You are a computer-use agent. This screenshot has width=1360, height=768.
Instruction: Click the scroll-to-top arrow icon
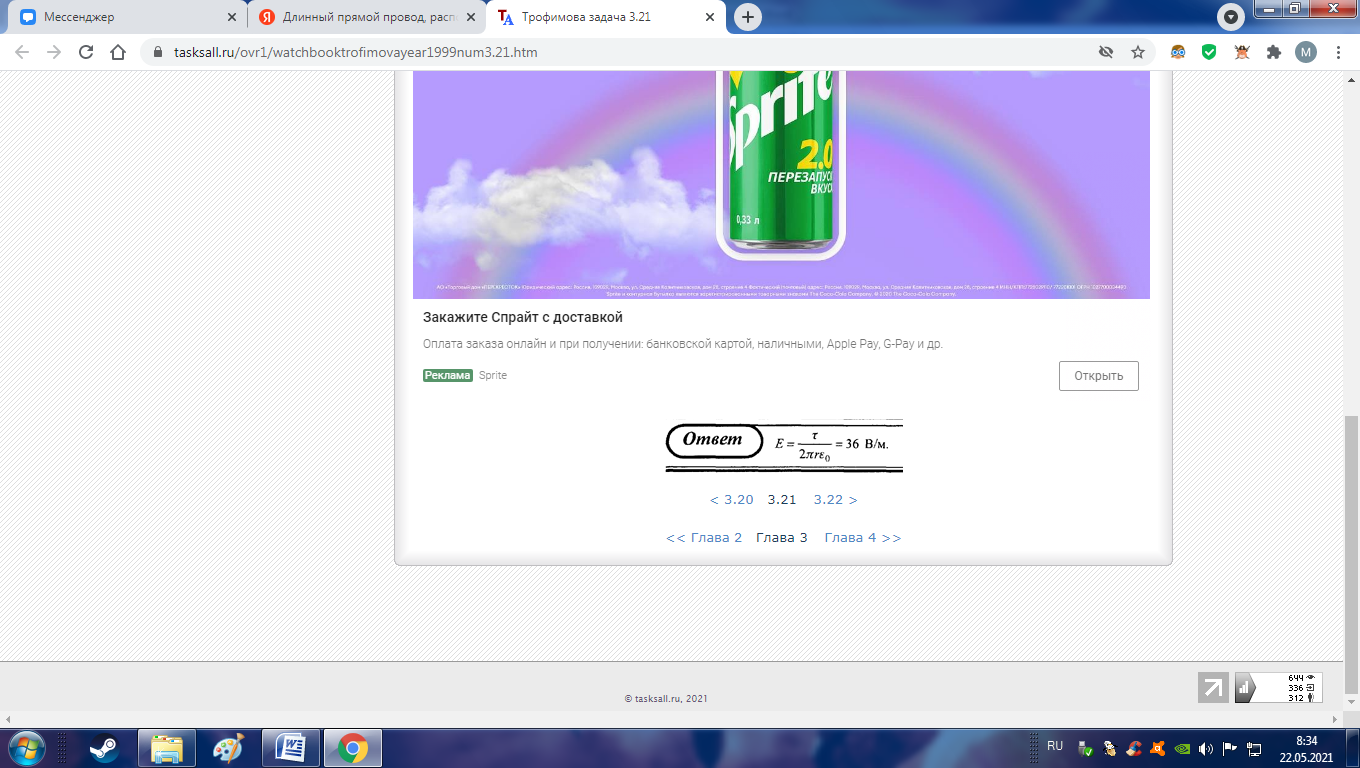coord(1213,687)
